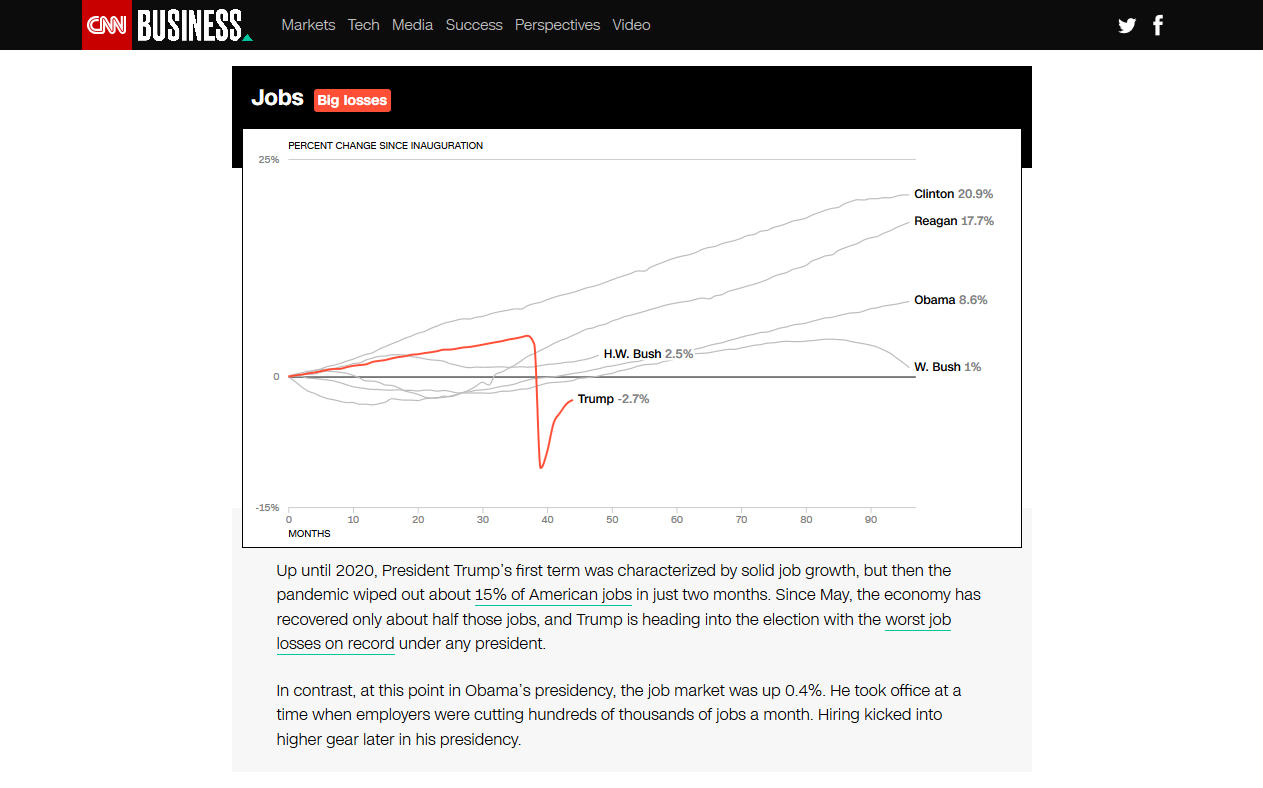Share via the Facebook icon
1263x788 pixels.
[1158, 25]
